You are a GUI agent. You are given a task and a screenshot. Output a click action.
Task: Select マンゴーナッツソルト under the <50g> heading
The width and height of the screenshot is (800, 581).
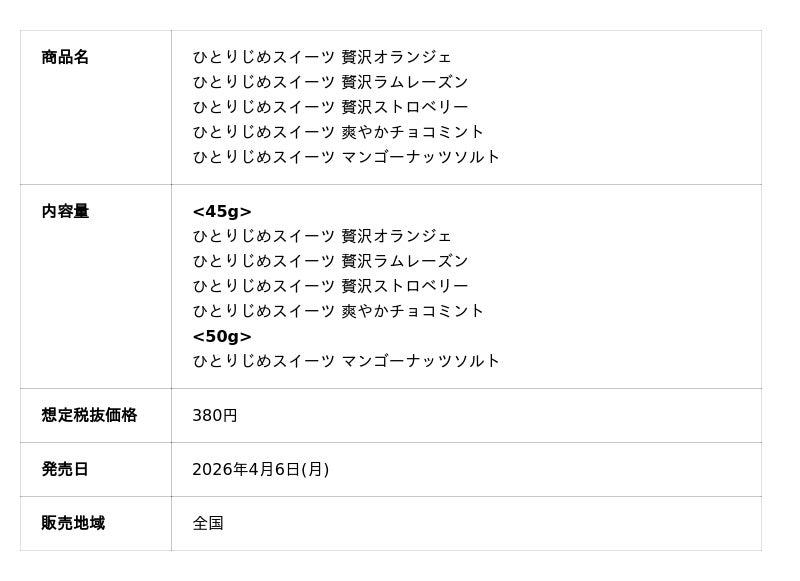tap(420, 361)
